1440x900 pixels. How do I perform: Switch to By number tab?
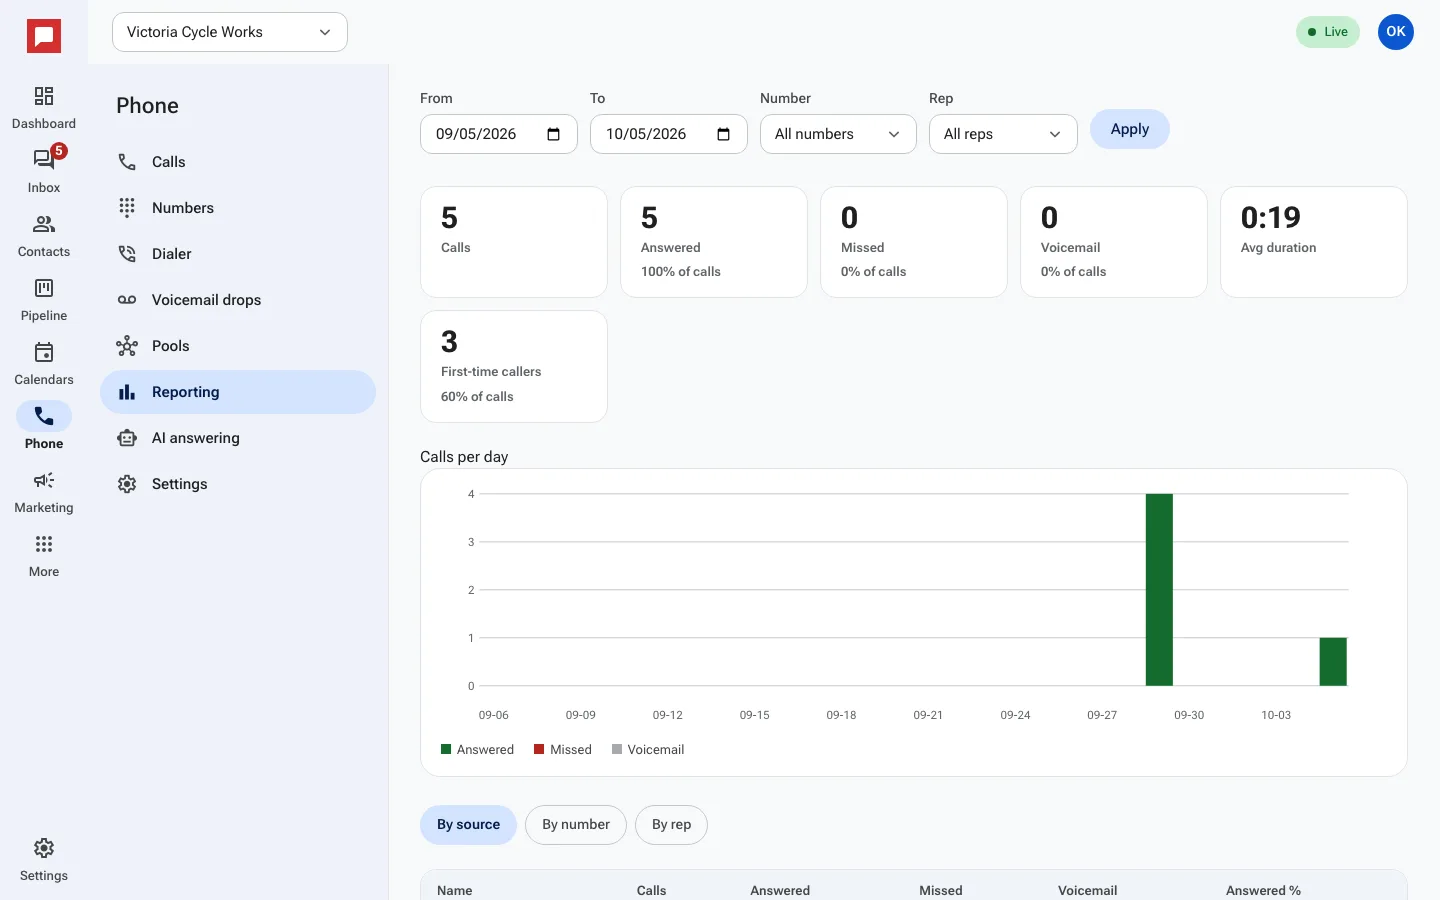[576, 825]
